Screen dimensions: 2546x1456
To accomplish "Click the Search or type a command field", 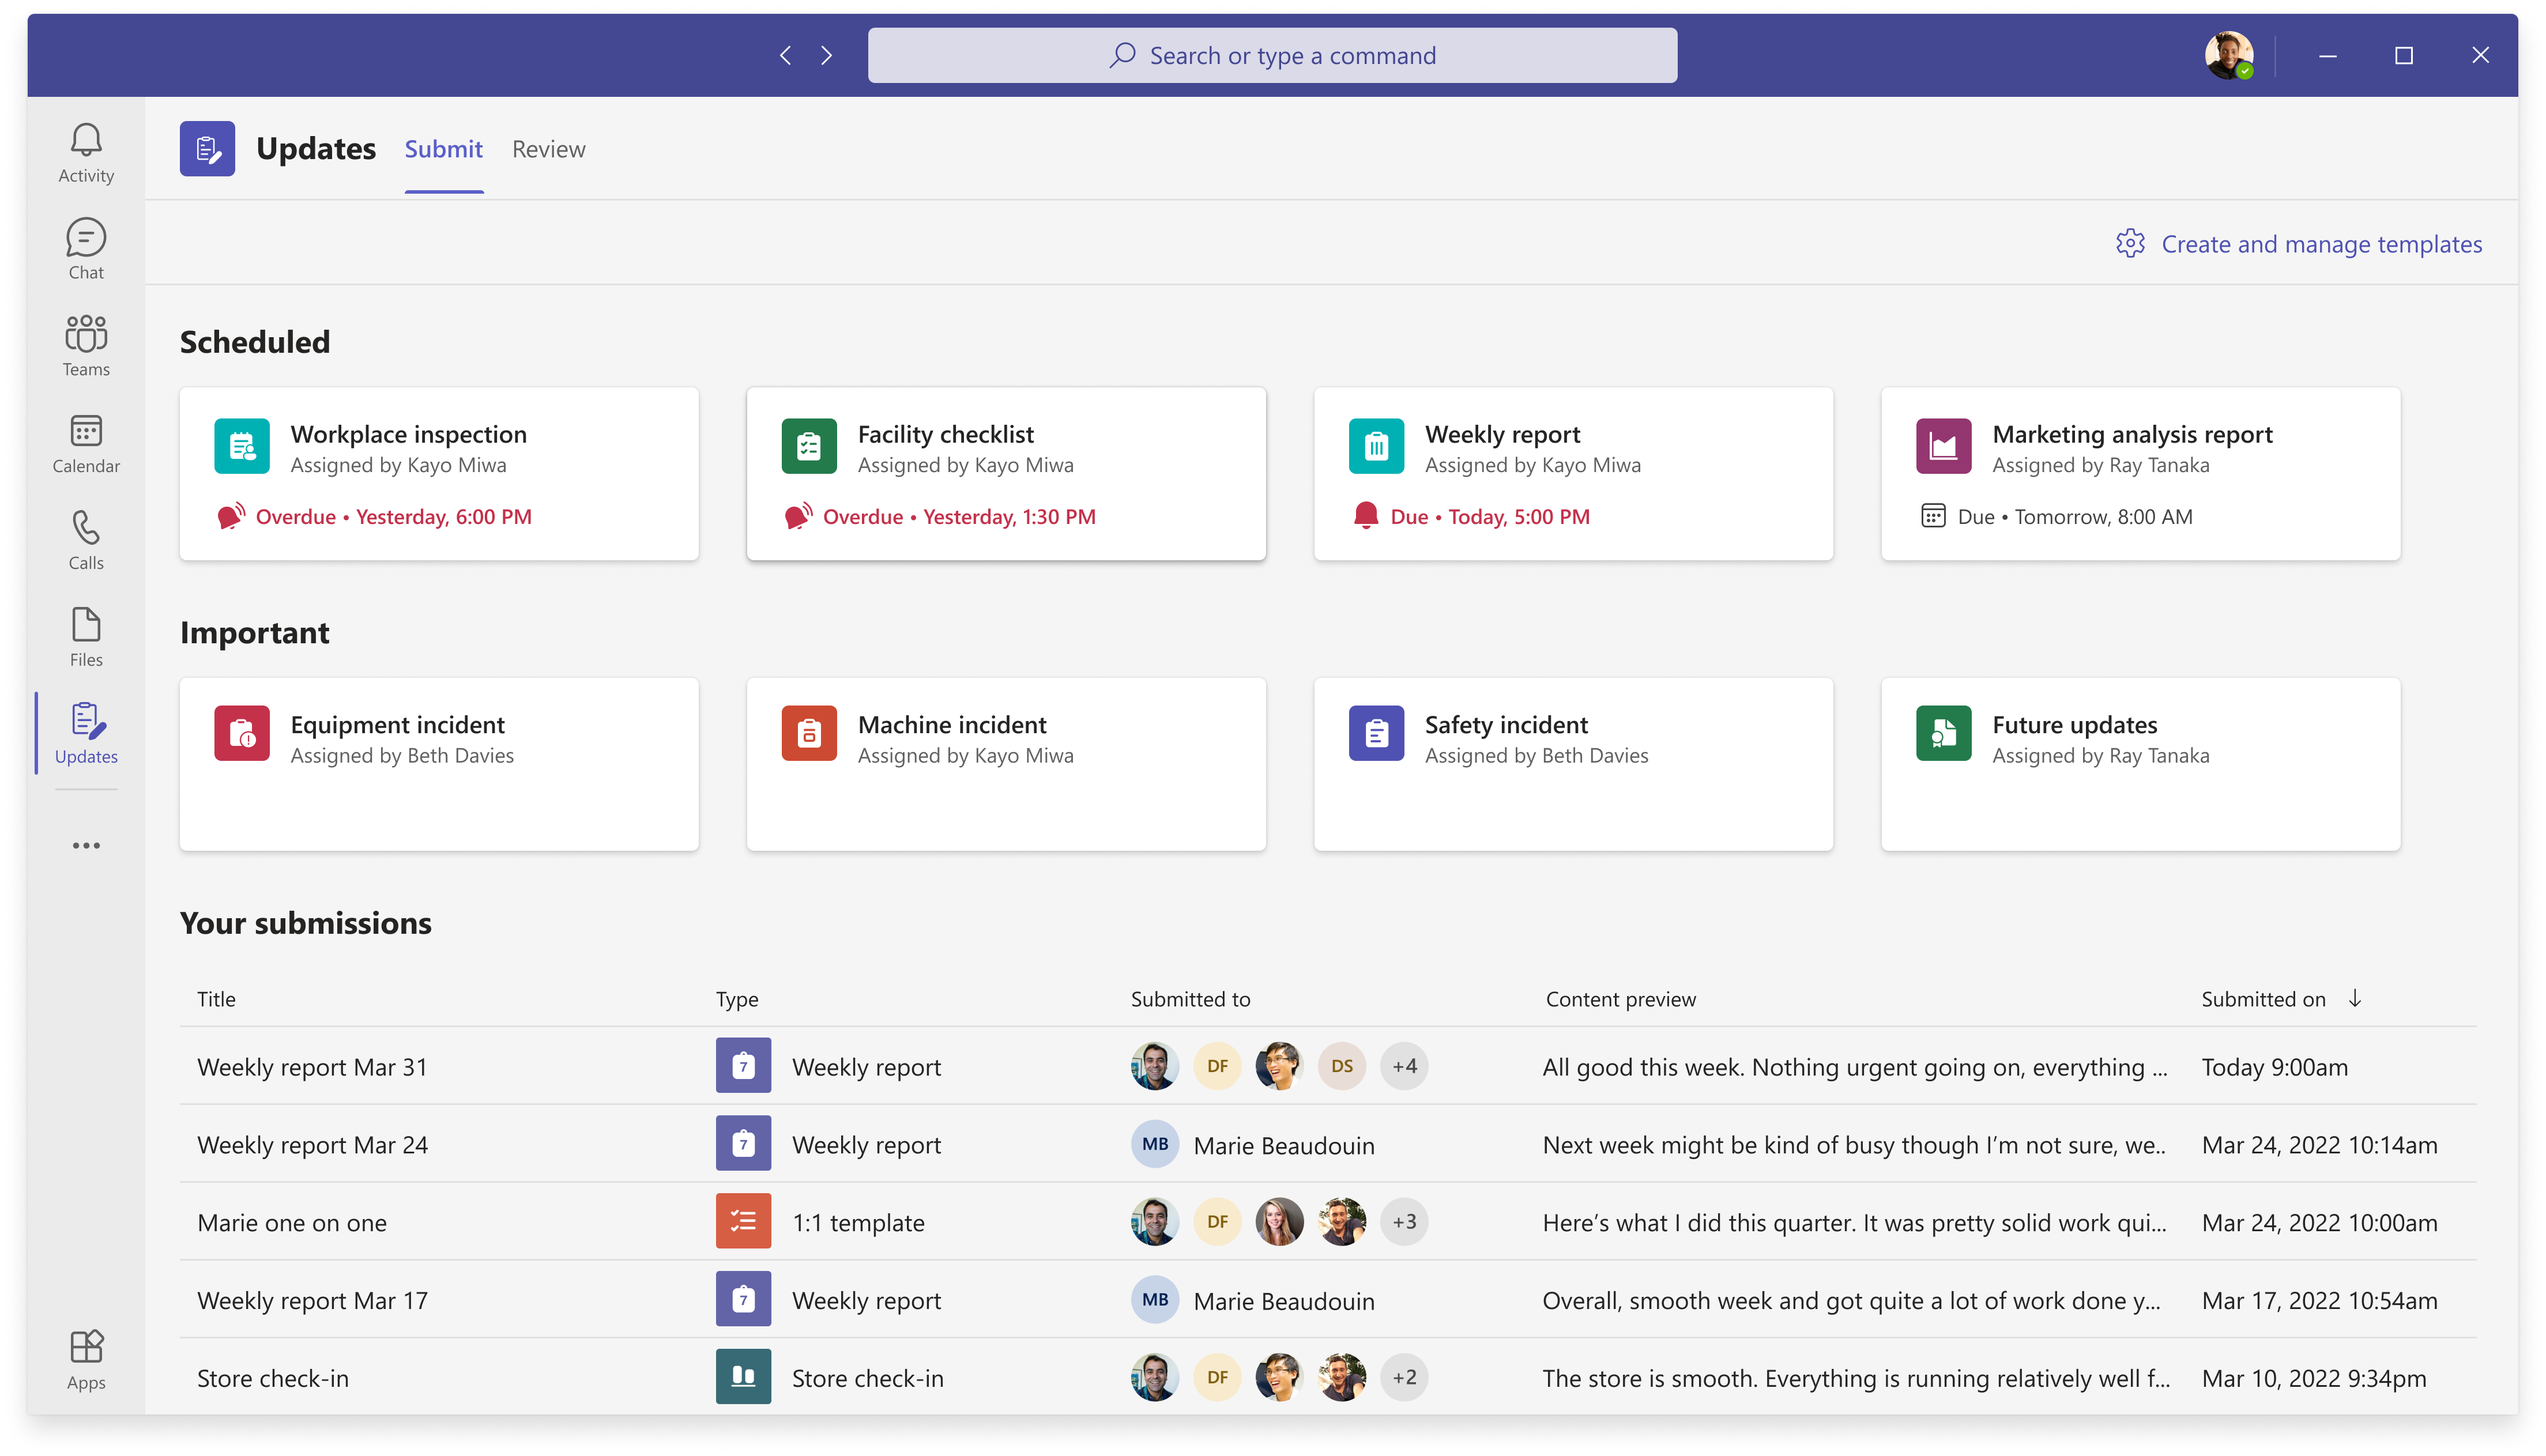I will click(x=1273, y=54).
